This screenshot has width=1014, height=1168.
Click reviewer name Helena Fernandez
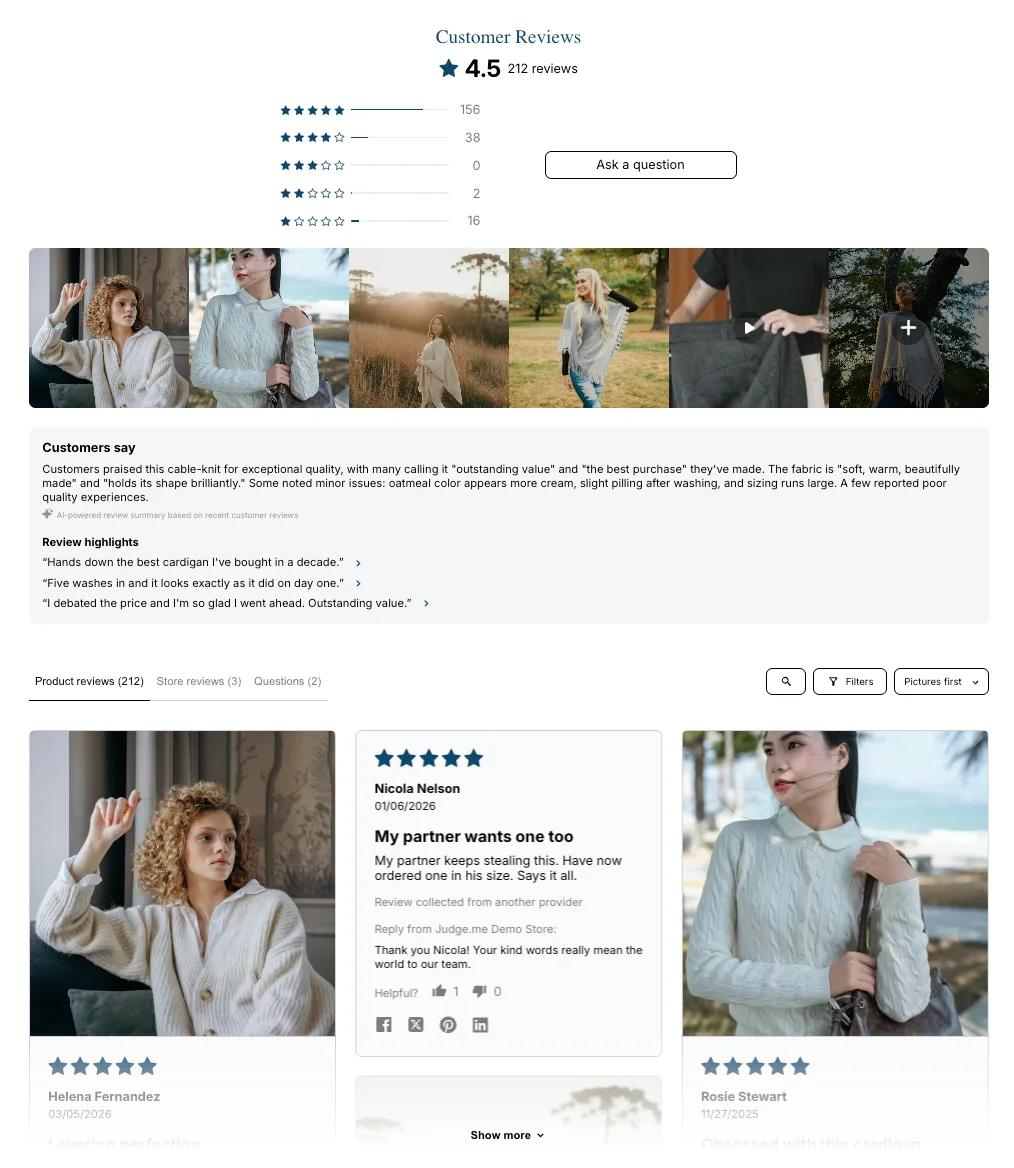(104, 1096)
